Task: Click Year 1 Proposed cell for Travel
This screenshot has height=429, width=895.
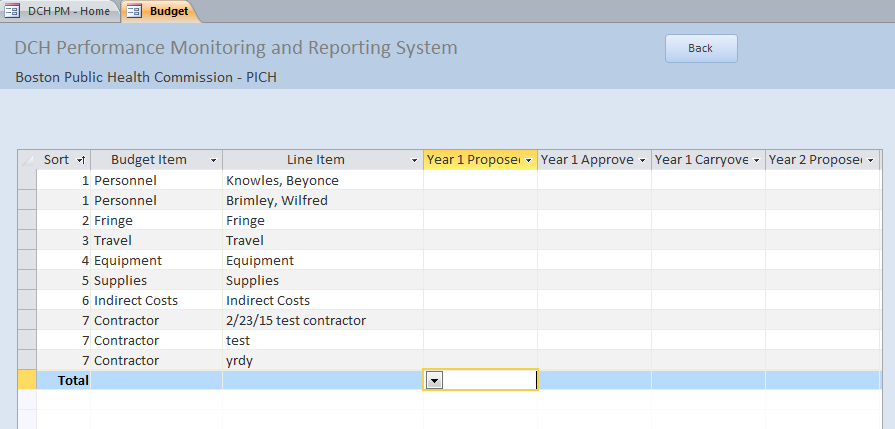Action: tap(480, 240)
